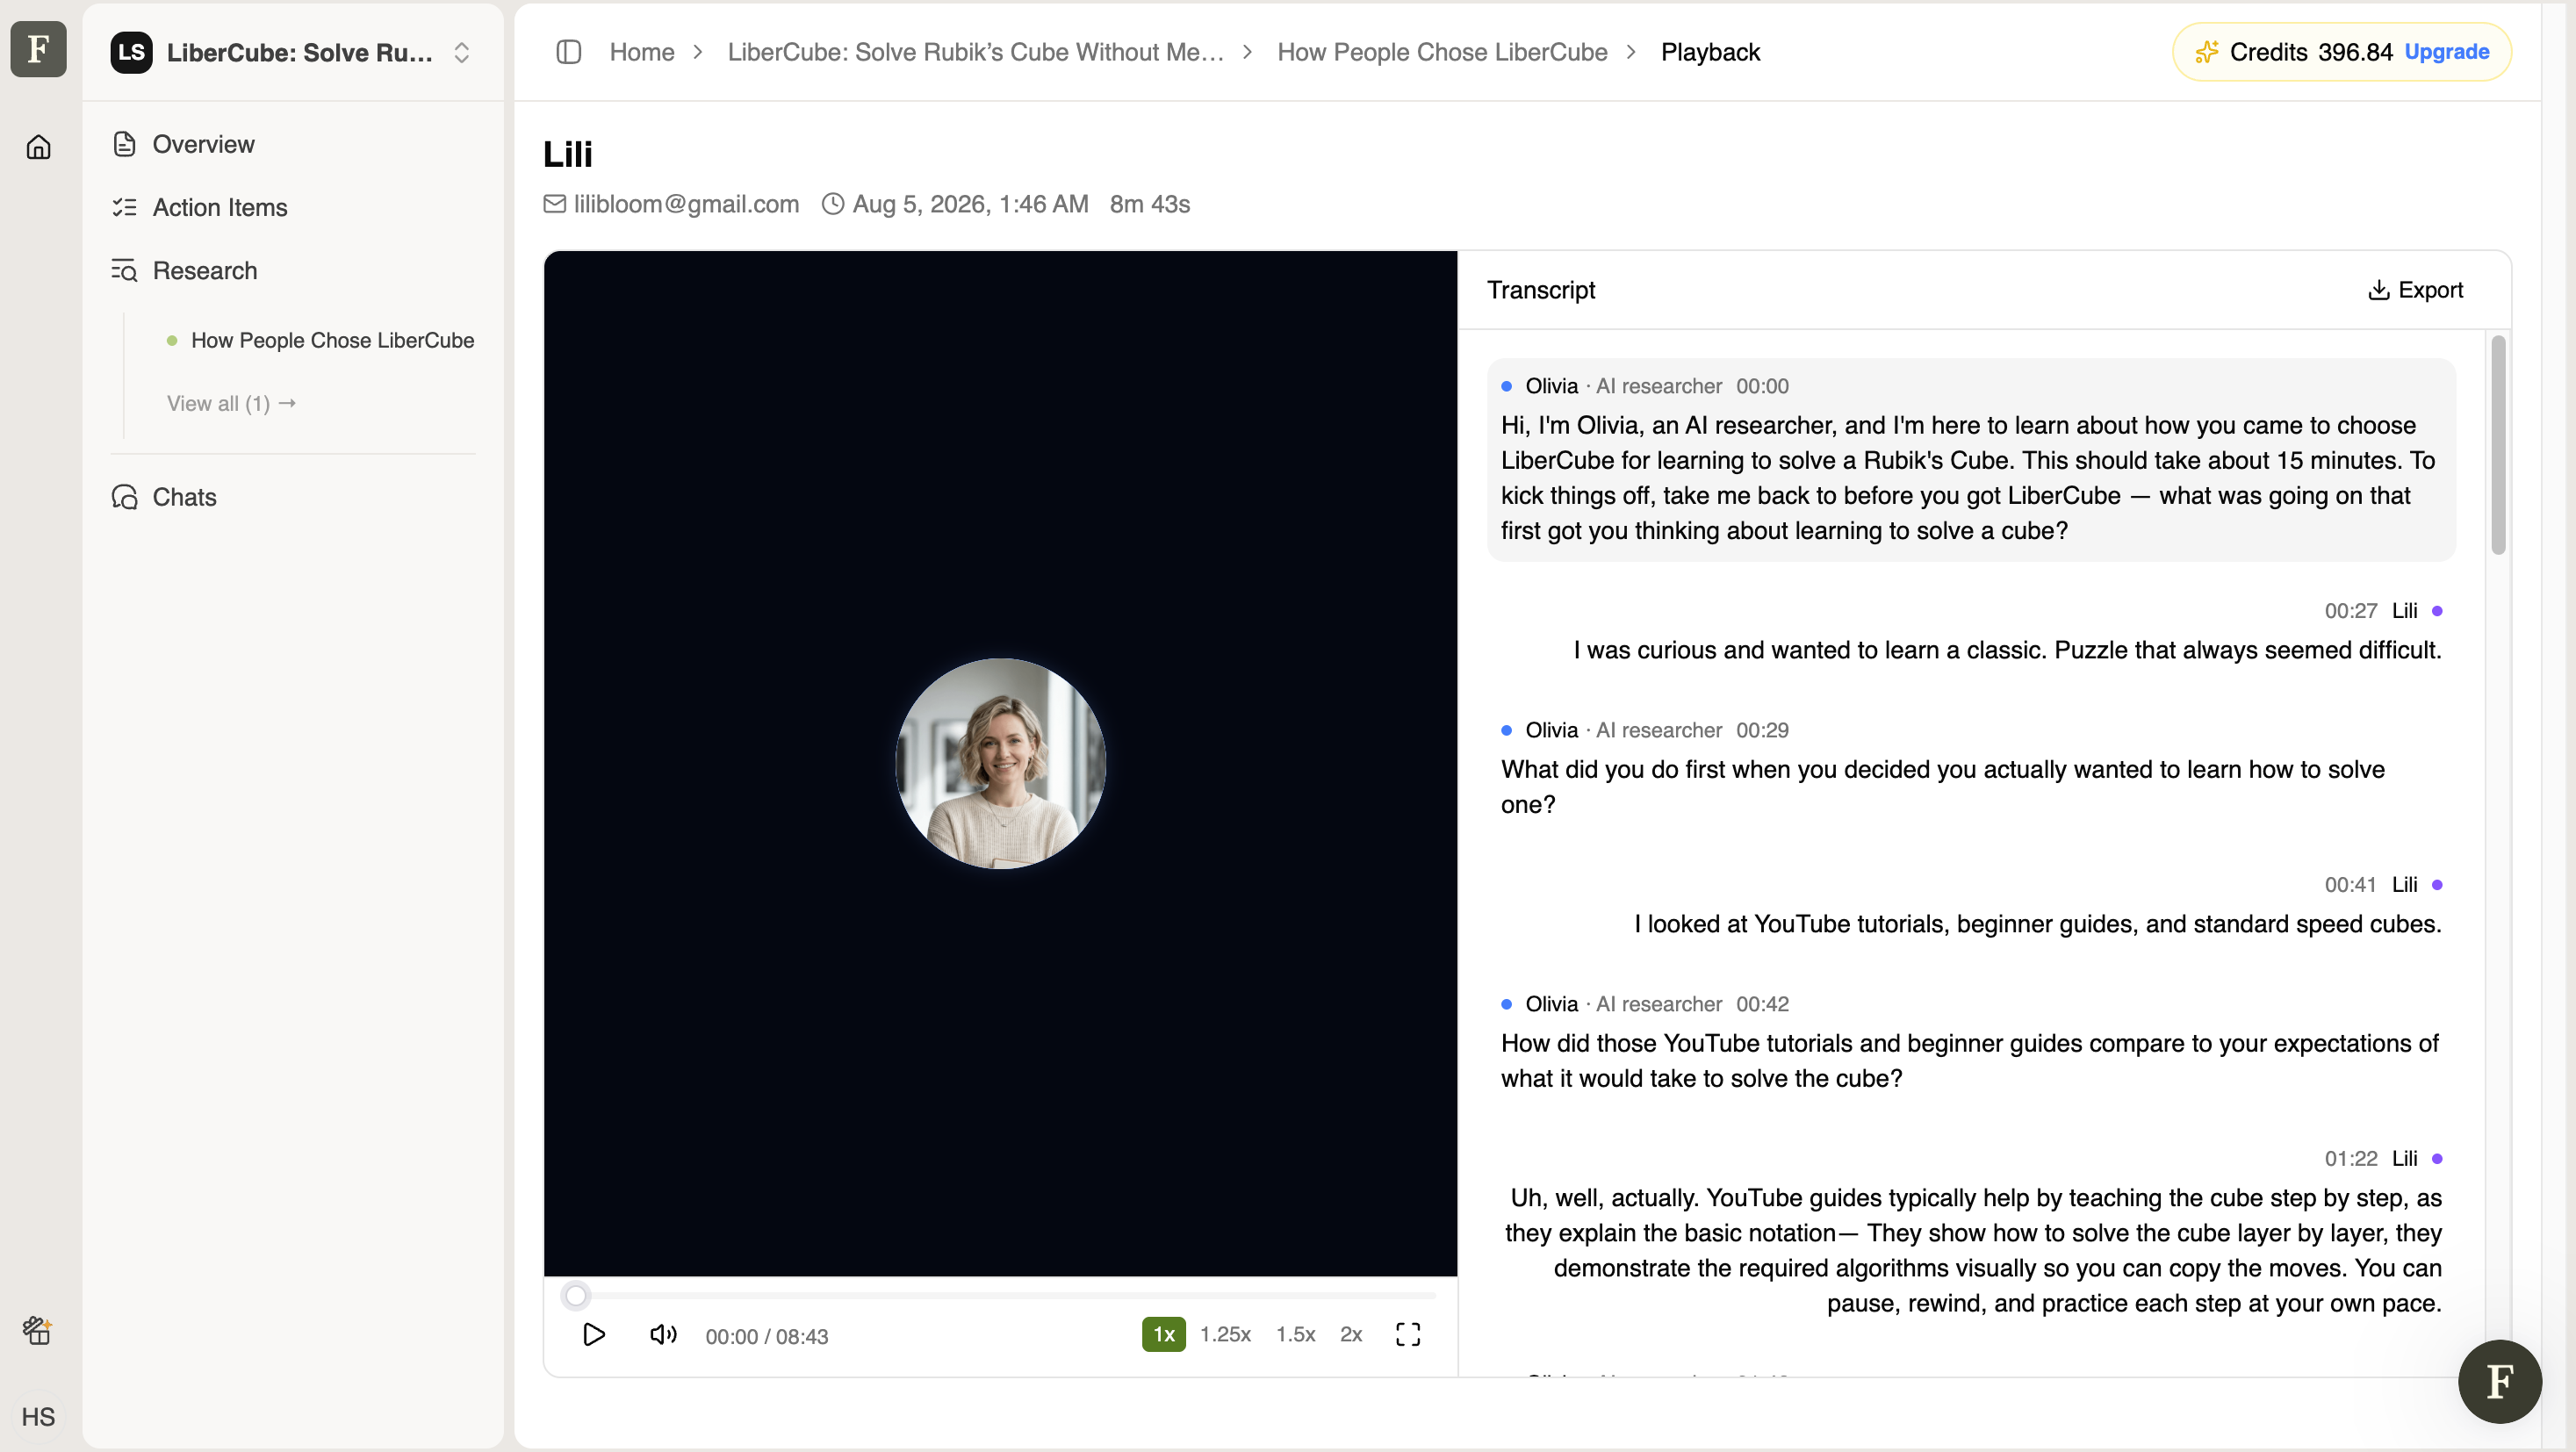This screenshot has height=1452, width=2576.
Task: Jump to Olivia's 00:29 transcript question
Action: pos(1971,768)
